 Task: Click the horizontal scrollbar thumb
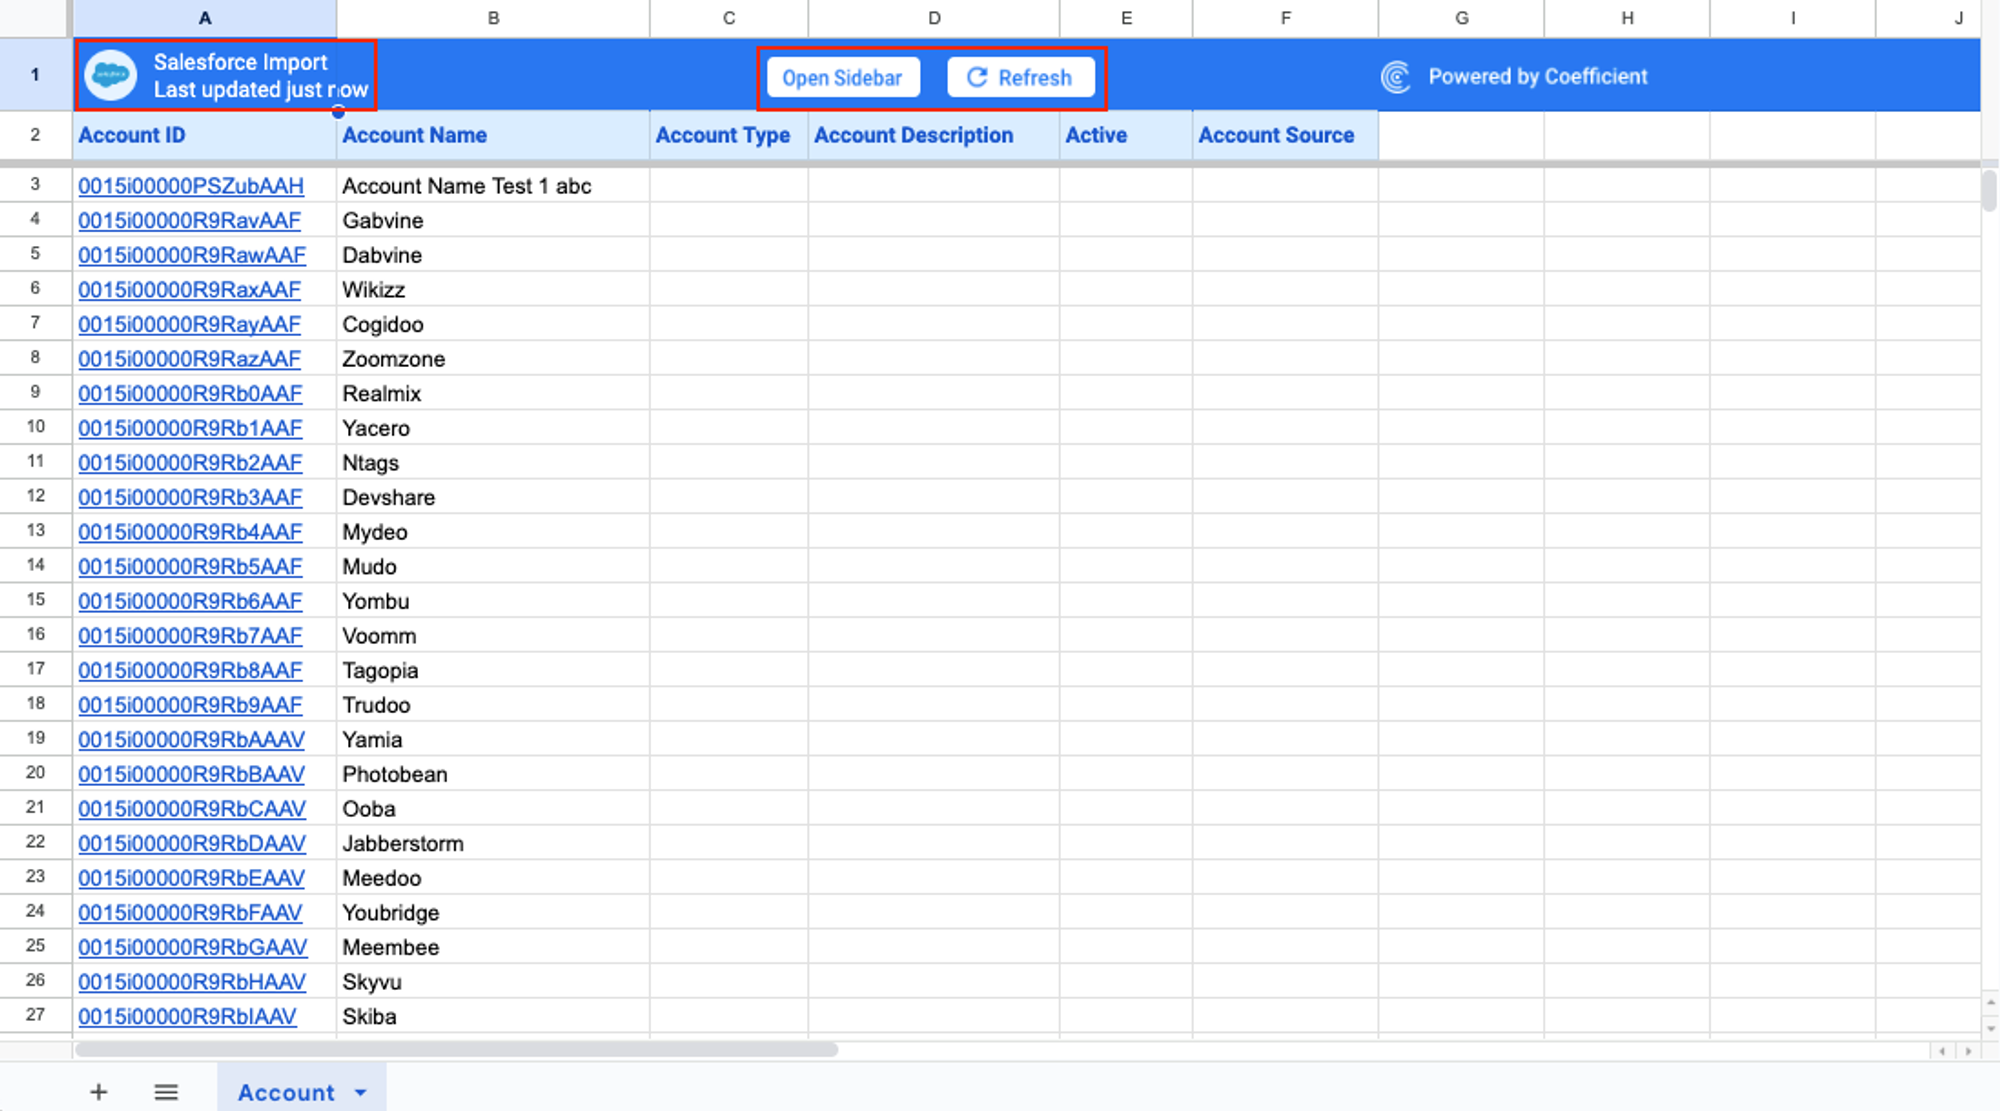tap(457, 1050)
